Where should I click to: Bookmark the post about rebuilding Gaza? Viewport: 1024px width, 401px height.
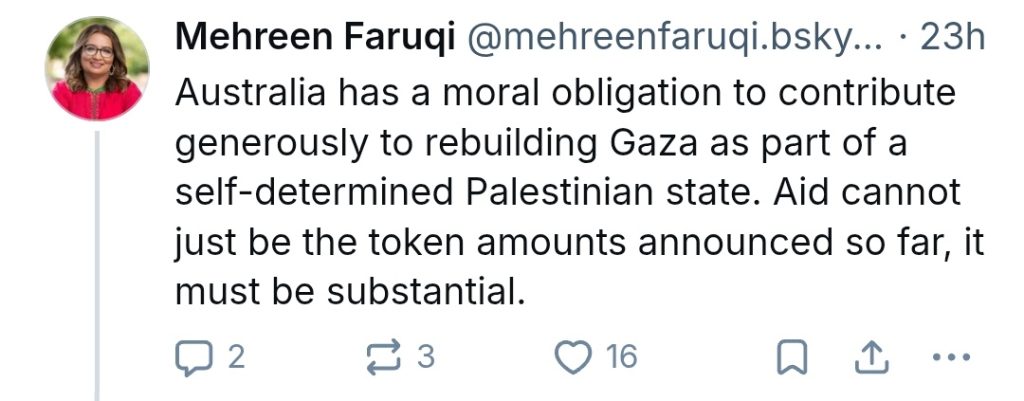[x=793, y=357]
